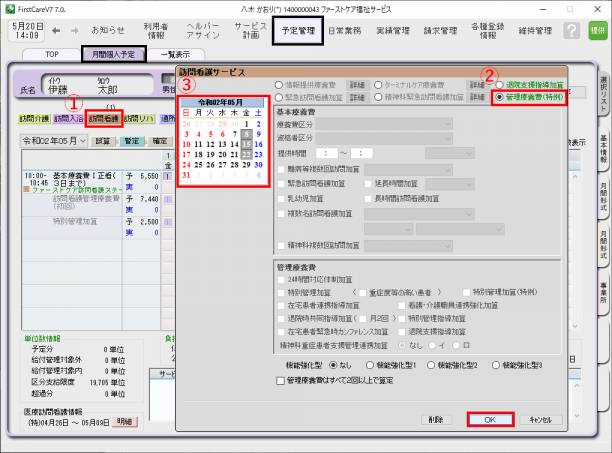Select the 訪問リハ service tag
The width and height of the screenshot is (612, 453).
tap(139, 120)
